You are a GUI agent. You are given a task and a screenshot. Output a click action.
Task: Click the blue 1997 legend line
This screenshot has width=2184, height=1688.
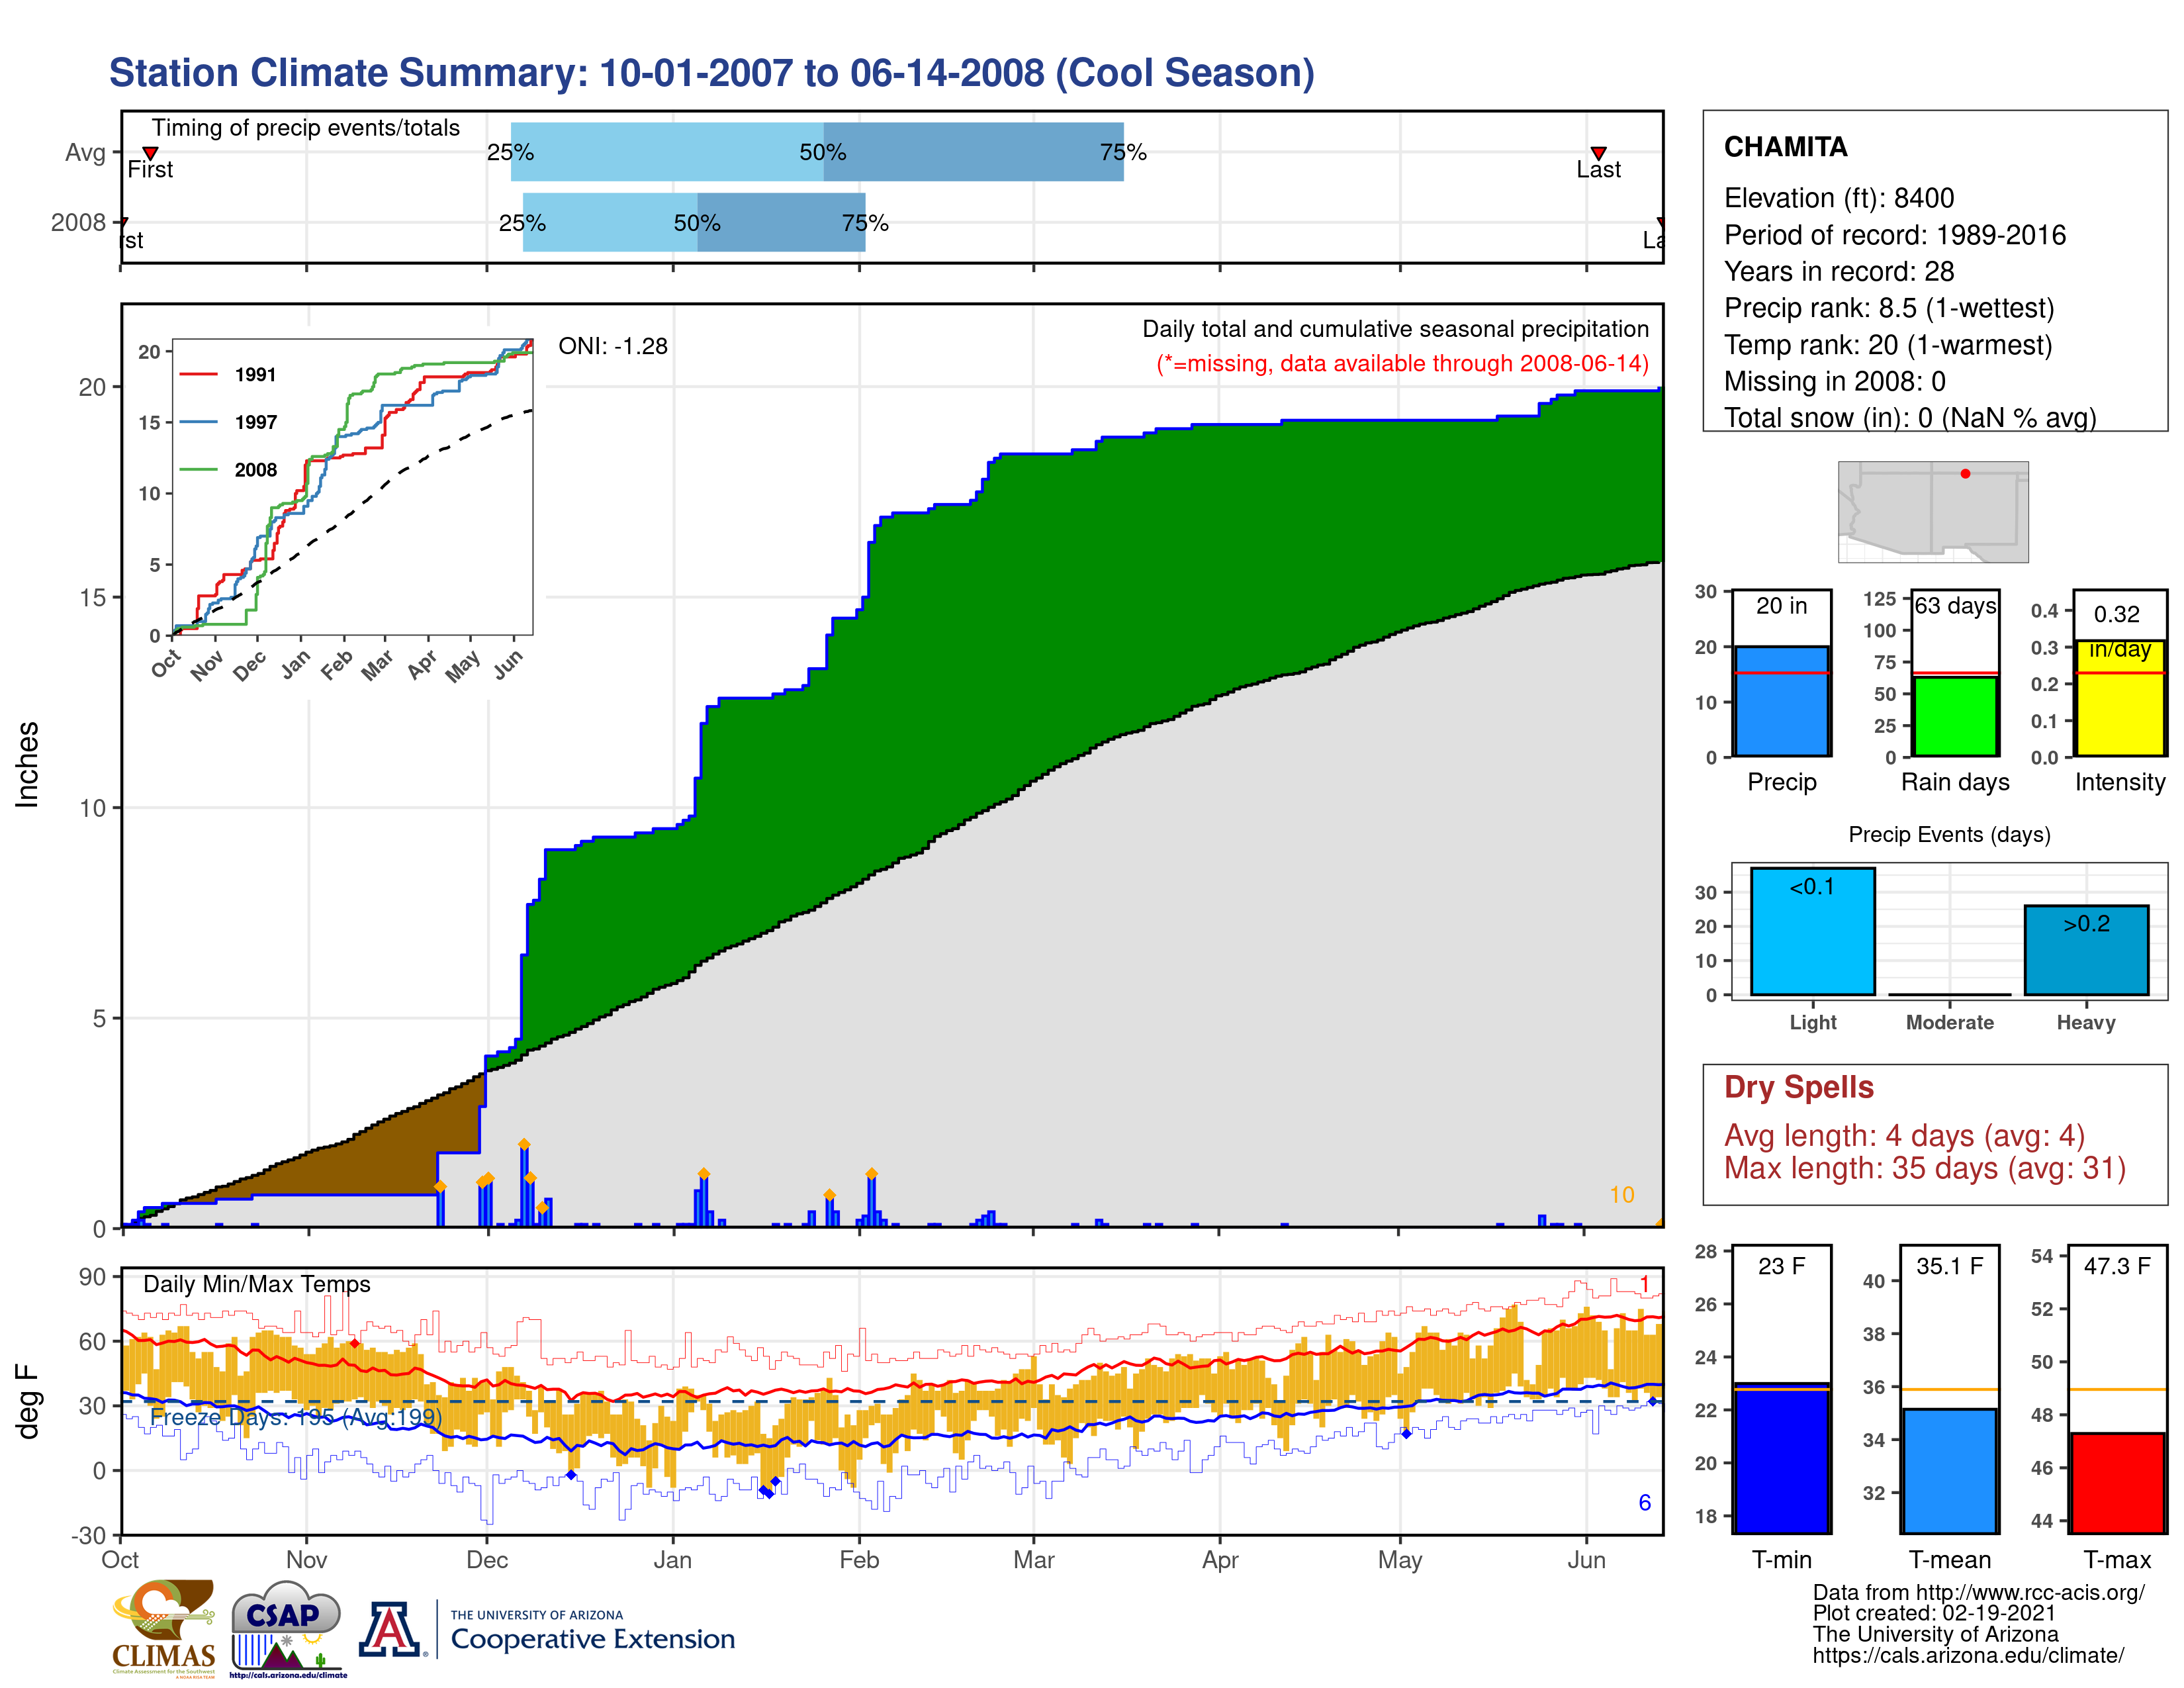tap(198, 422)
